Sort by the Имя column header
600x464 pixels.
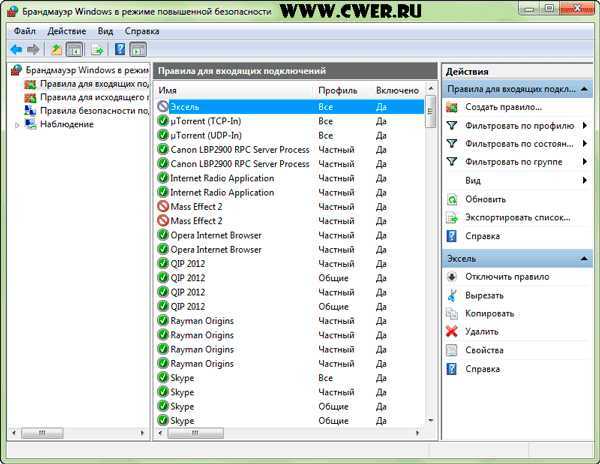tap(168, 91)
